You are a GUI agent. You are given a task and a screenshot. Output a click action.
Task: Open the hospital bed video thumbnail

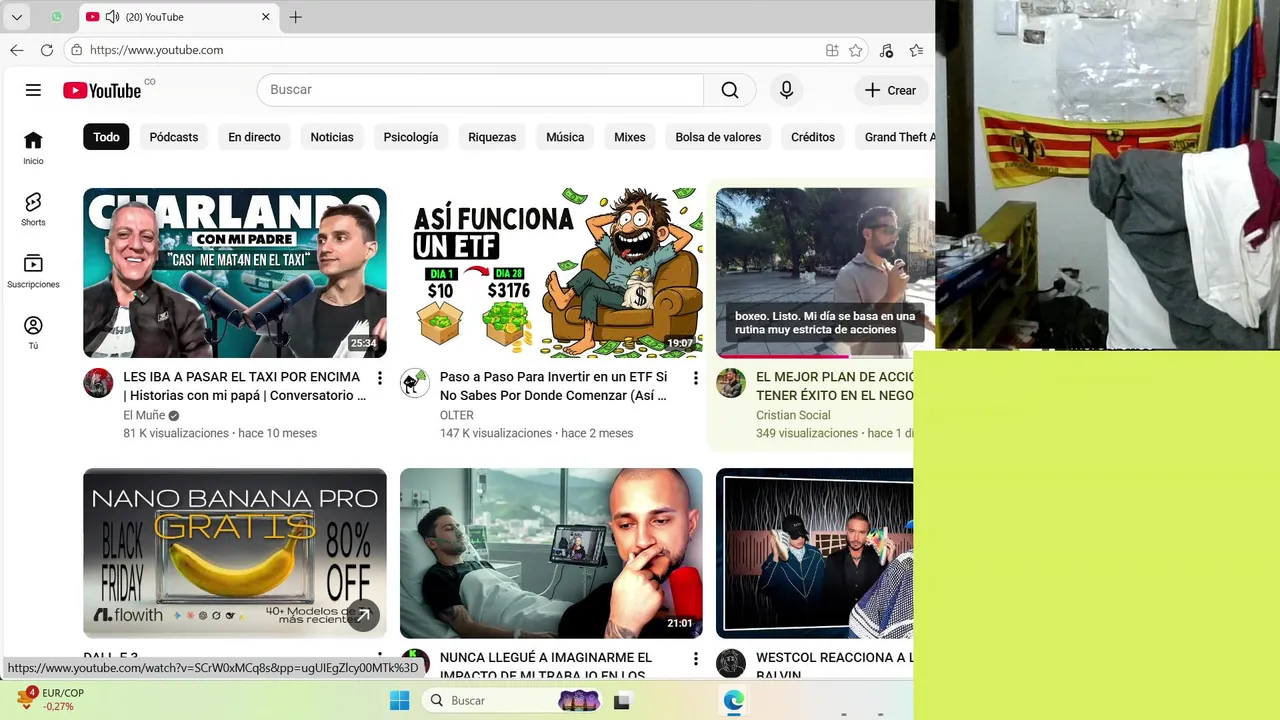[551, 553]
